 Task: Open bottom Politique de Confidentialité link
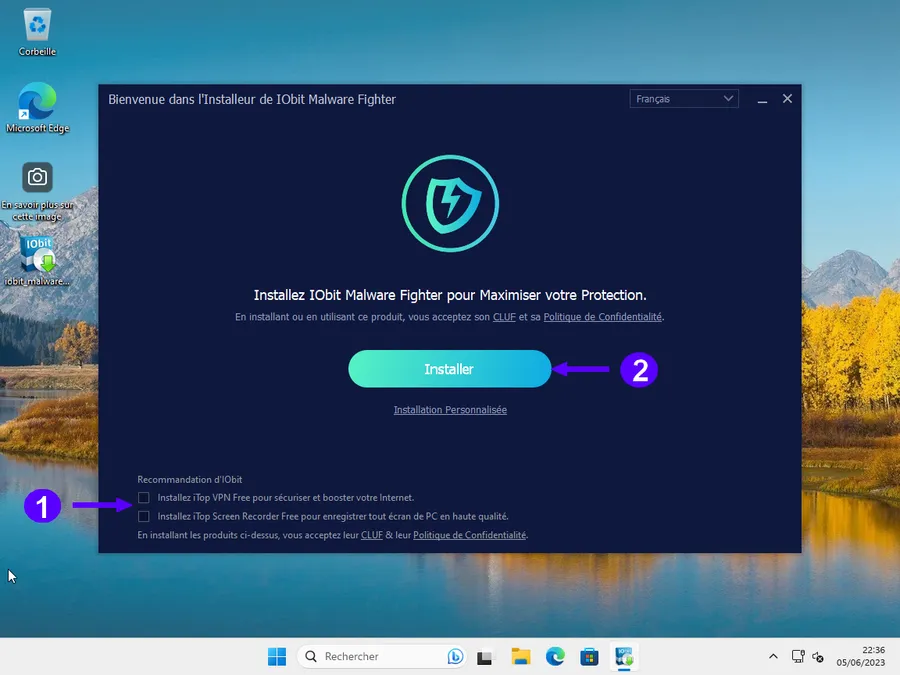point(470,535)
